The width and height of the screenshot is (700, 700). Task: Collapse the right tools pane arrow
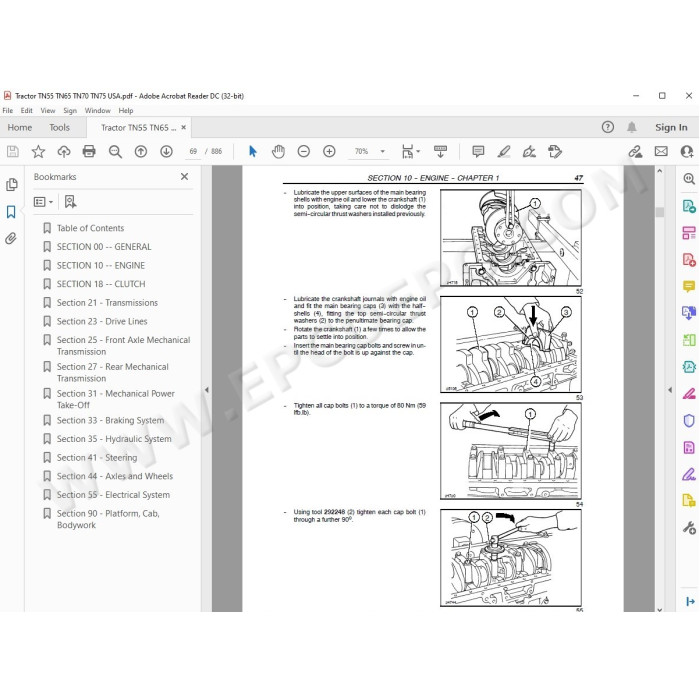[670, 390]
